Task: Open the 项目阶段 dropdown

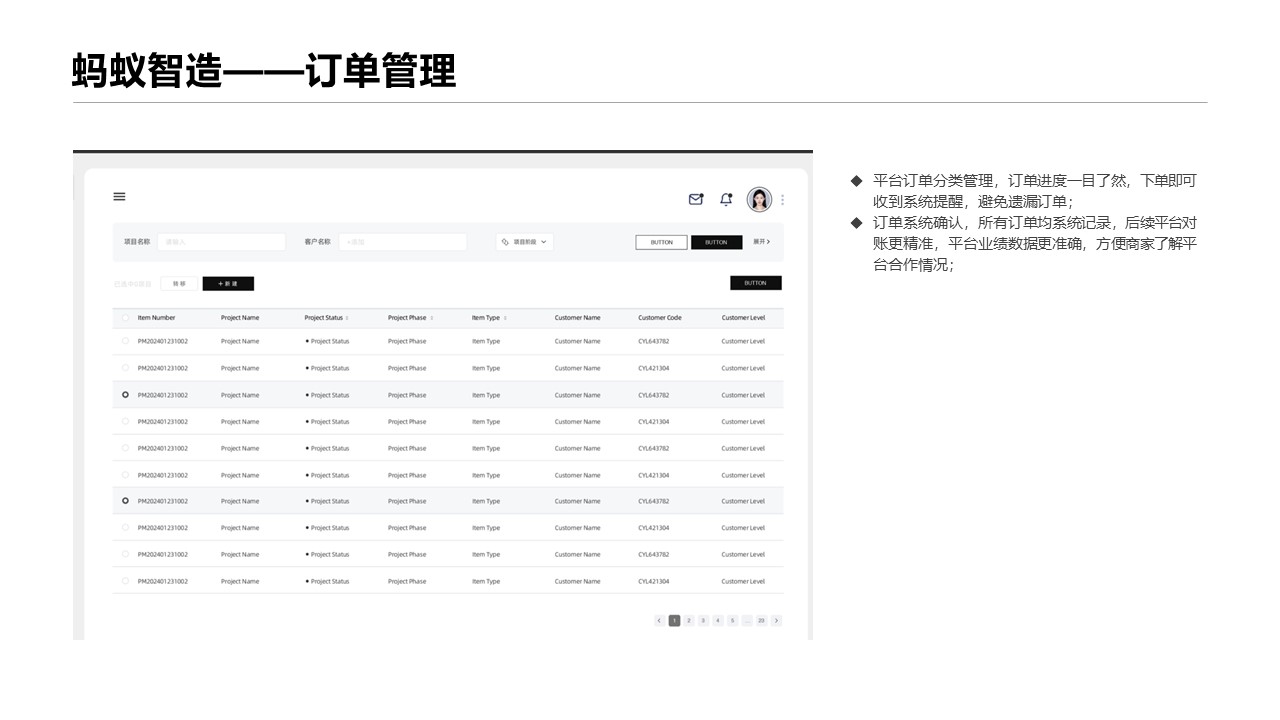Action: pyautogui.click(x=524, y=242)
